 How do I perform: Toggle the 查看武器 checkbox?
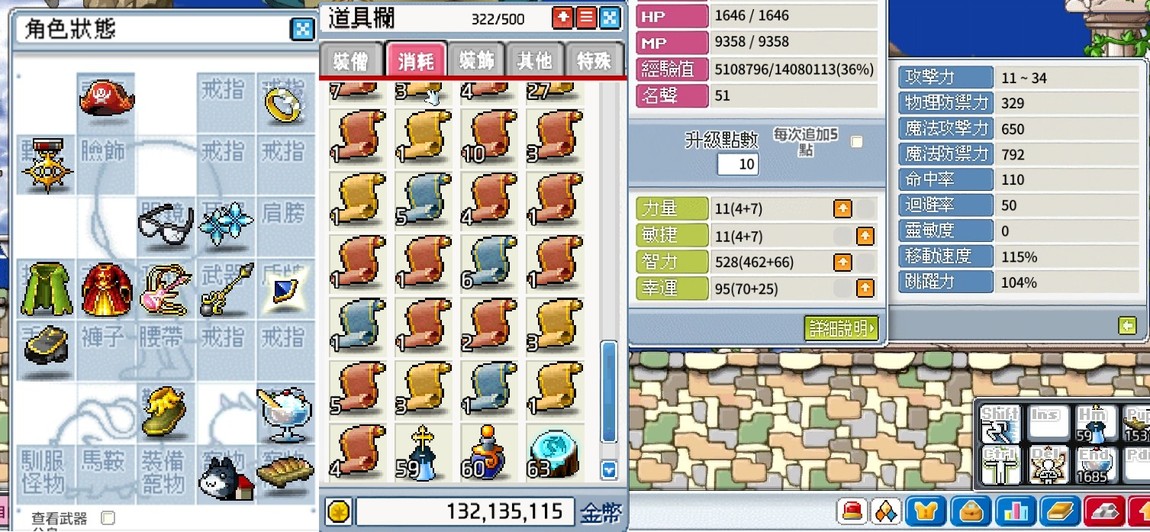click(x=107, y=518)
